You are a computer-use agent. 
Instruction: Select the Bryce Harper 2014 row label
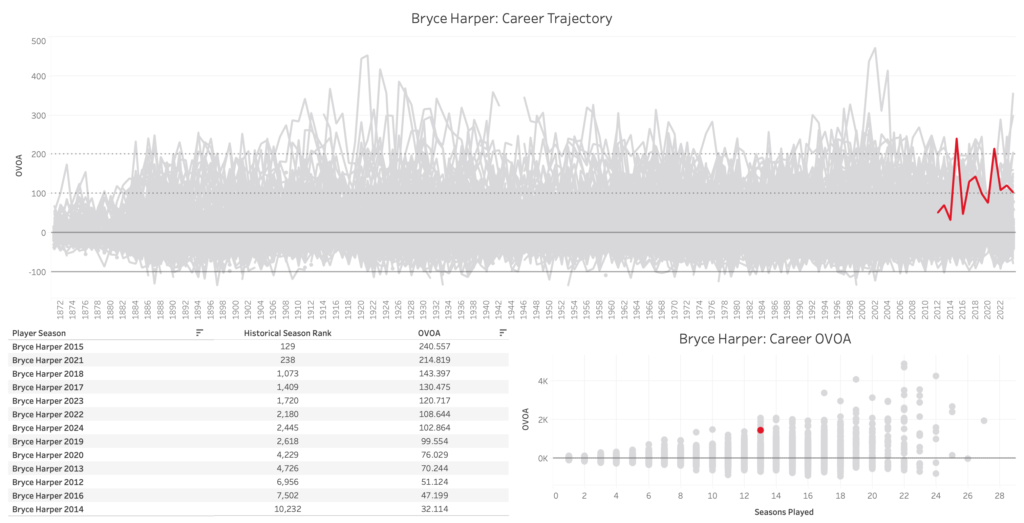tap(48, 509)
